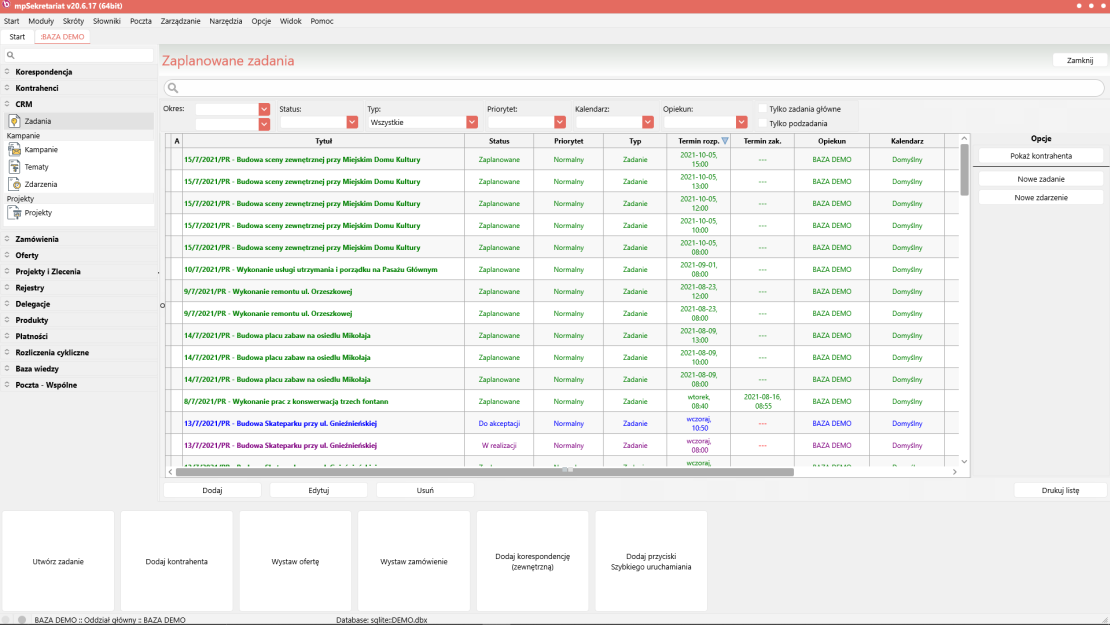Switch to the Start tab
The width and height of the screenshot is (1110, 625).
point(17,37)
